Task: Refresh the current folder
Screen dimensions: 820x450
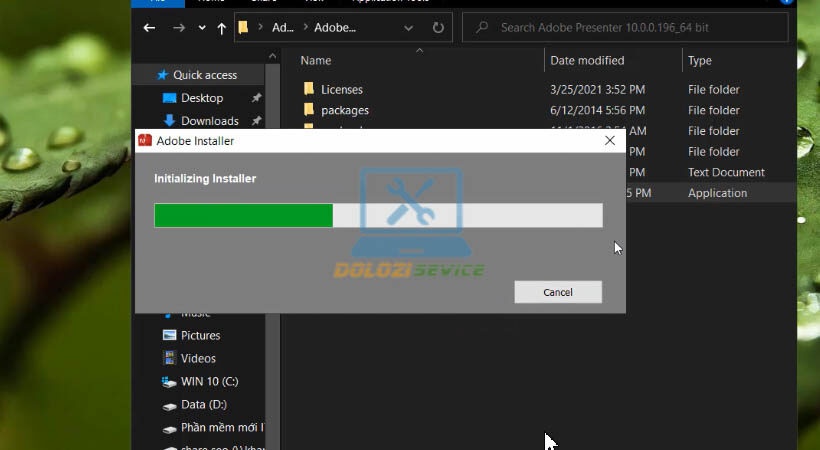Action: coord(438,28)
